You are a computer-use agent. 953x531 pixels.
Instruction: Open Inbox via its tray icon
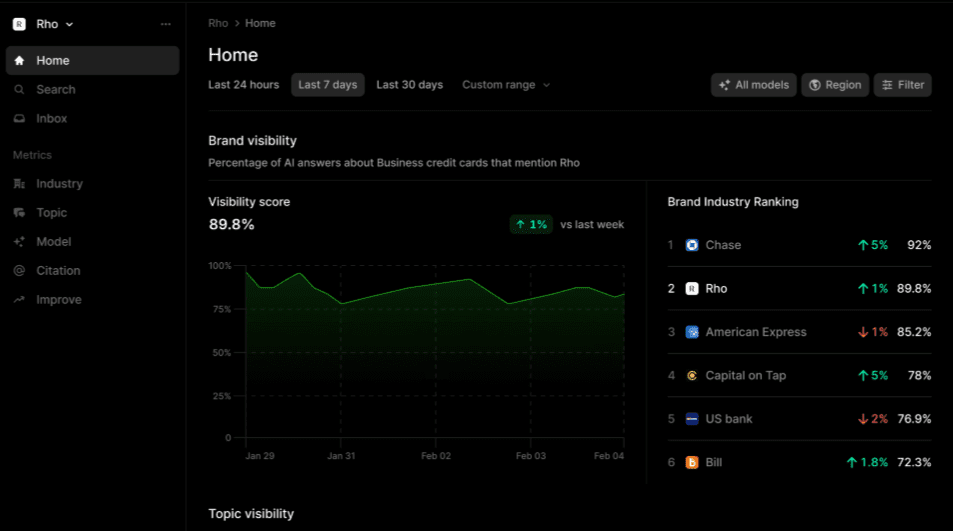(x=19, y=118)
